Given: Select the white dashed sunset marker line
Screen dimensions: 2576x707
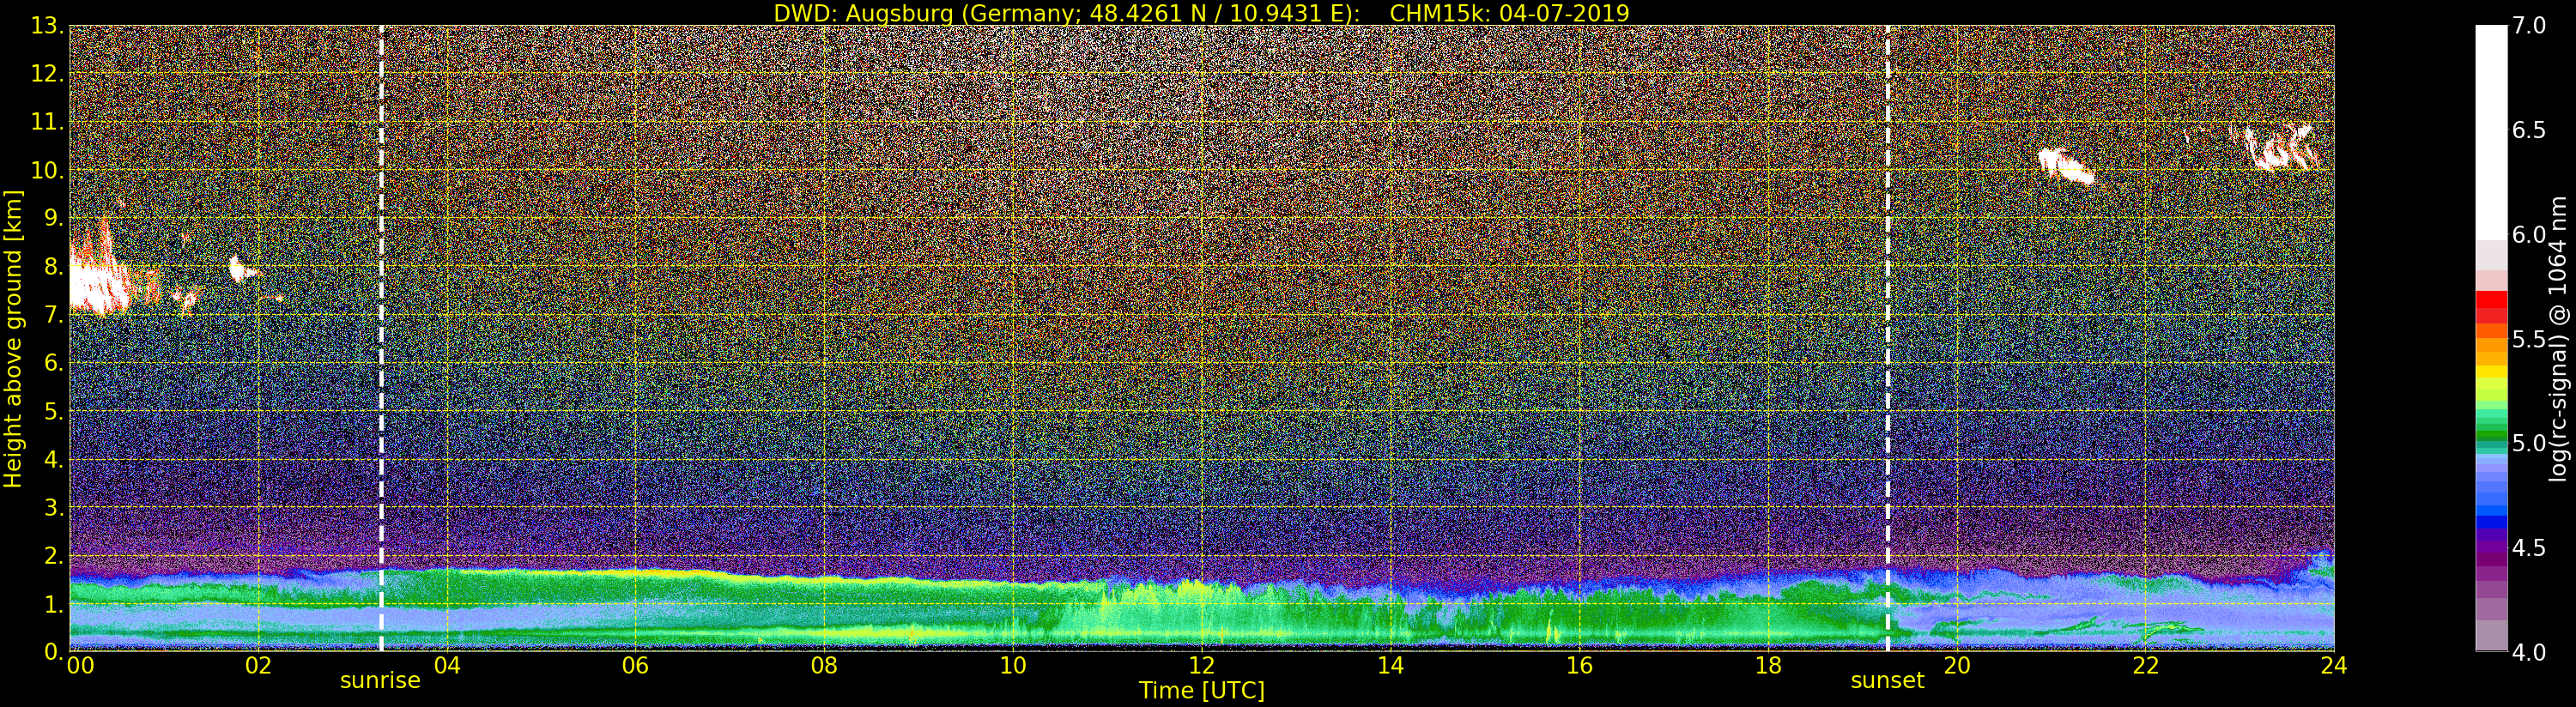Looking at the screenshot, I should point(1887,338).
